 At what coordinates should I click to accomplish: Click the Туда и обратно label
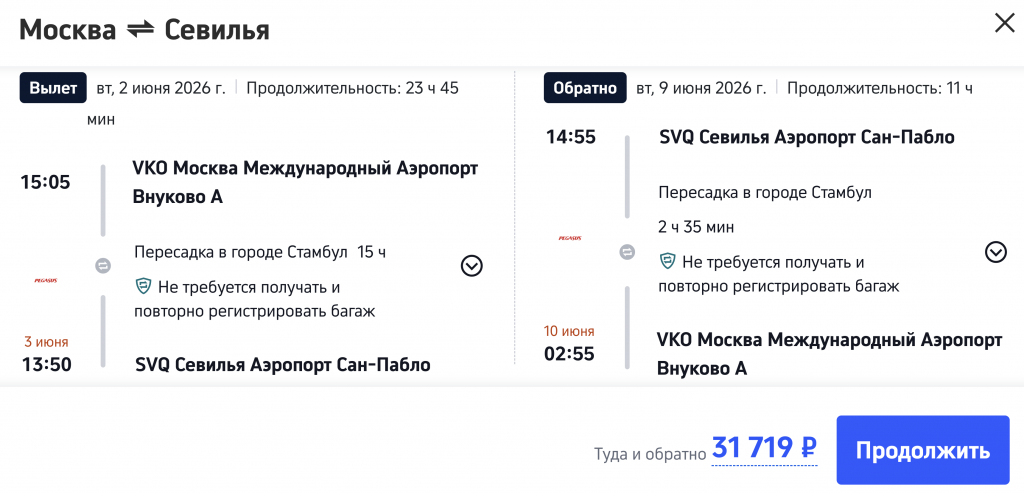(650, 453)
